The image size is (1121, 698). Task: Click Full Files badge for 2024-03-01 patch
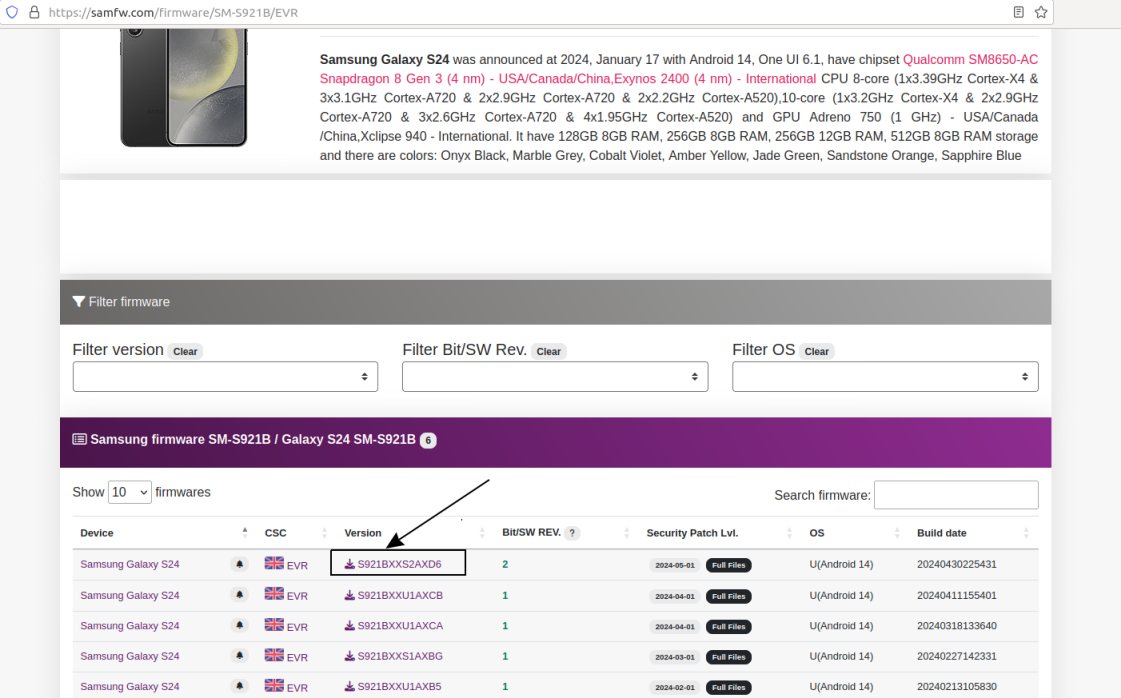[729, 657]
